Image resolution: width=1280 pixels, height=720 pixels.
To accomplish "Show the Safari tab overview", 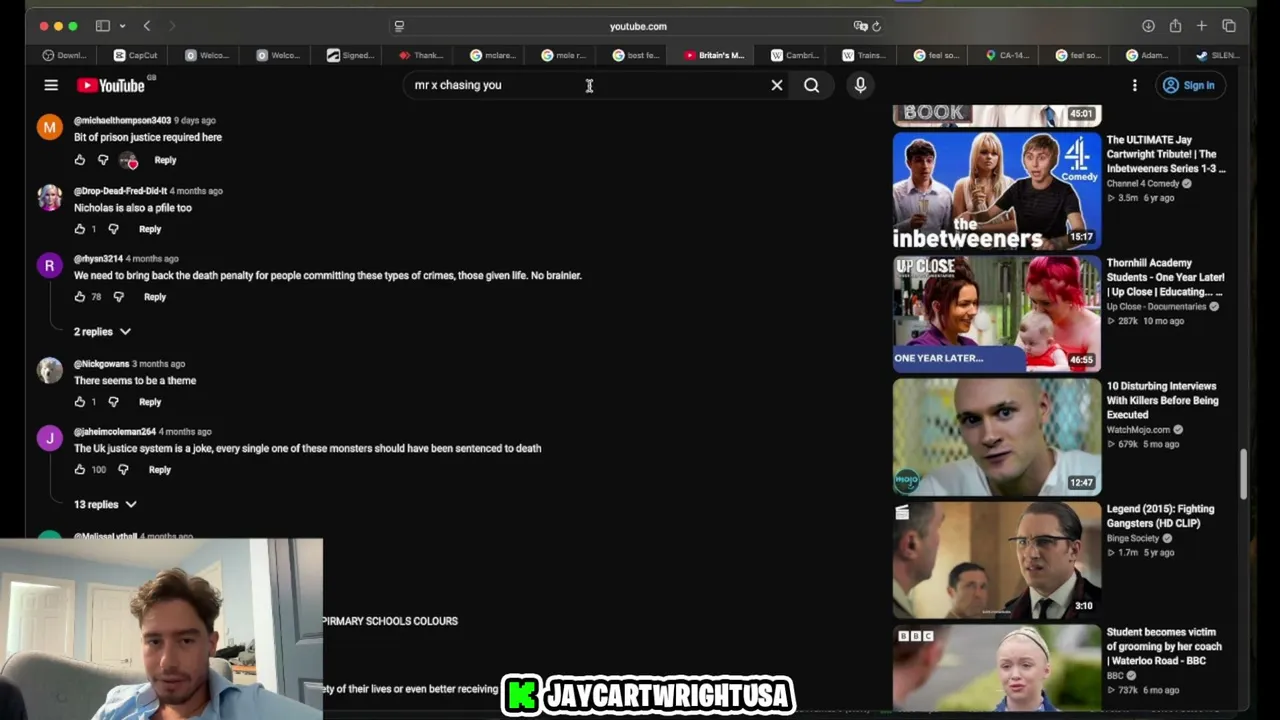I will pyautogui.click(x=1229, y=26).
